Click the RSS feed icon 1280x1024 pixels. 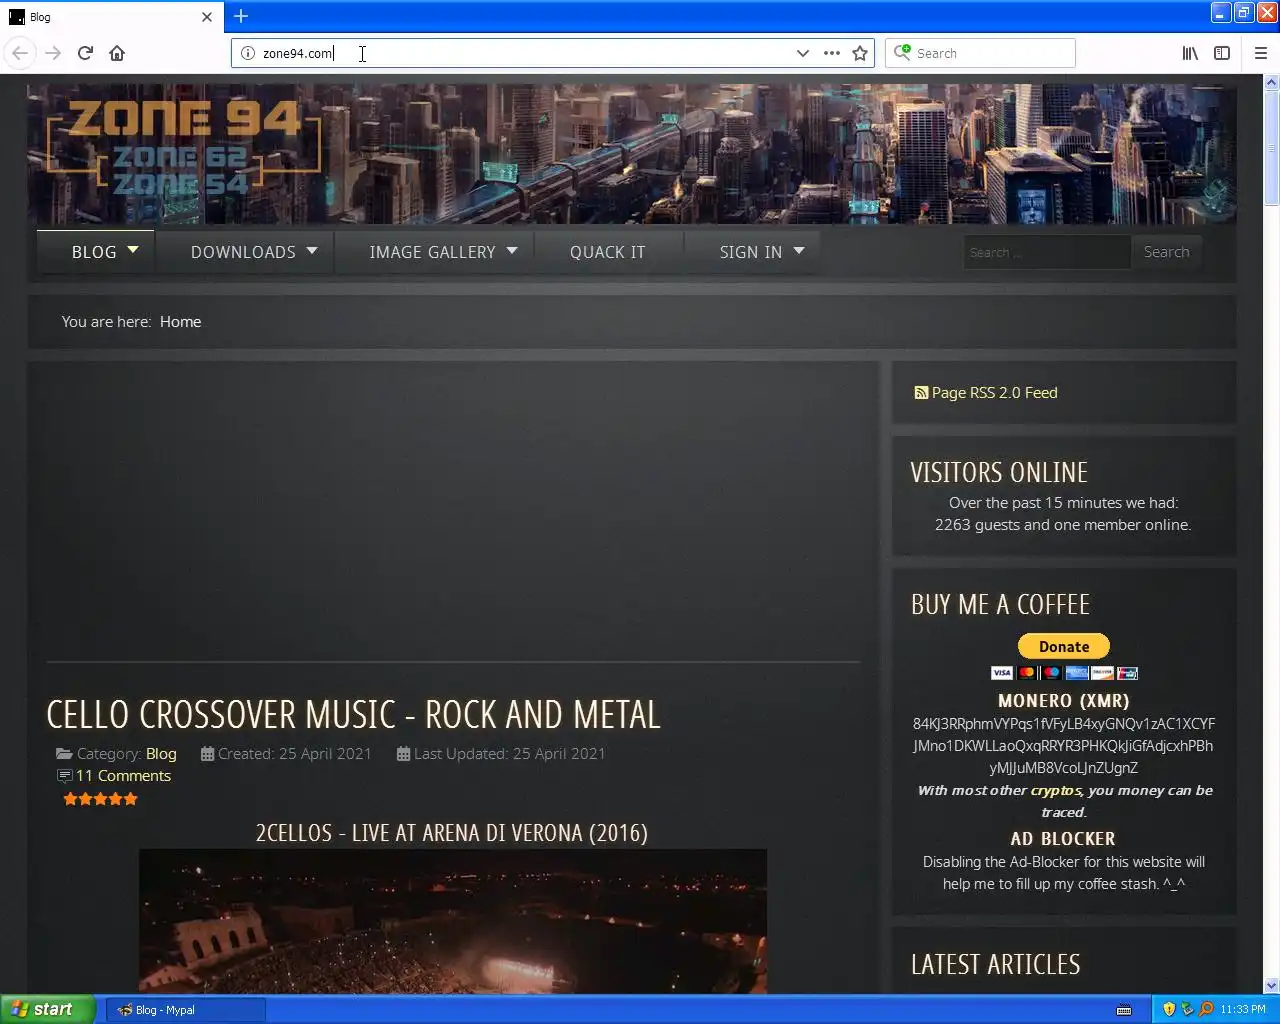(921, 393)
